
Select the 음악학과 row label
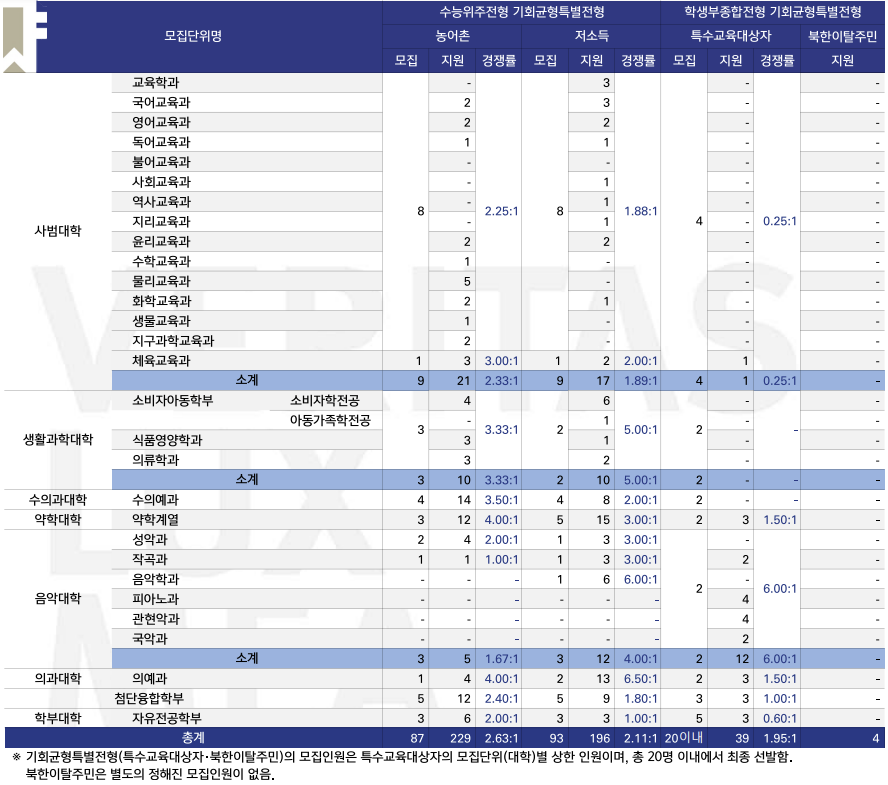[155, 579]
